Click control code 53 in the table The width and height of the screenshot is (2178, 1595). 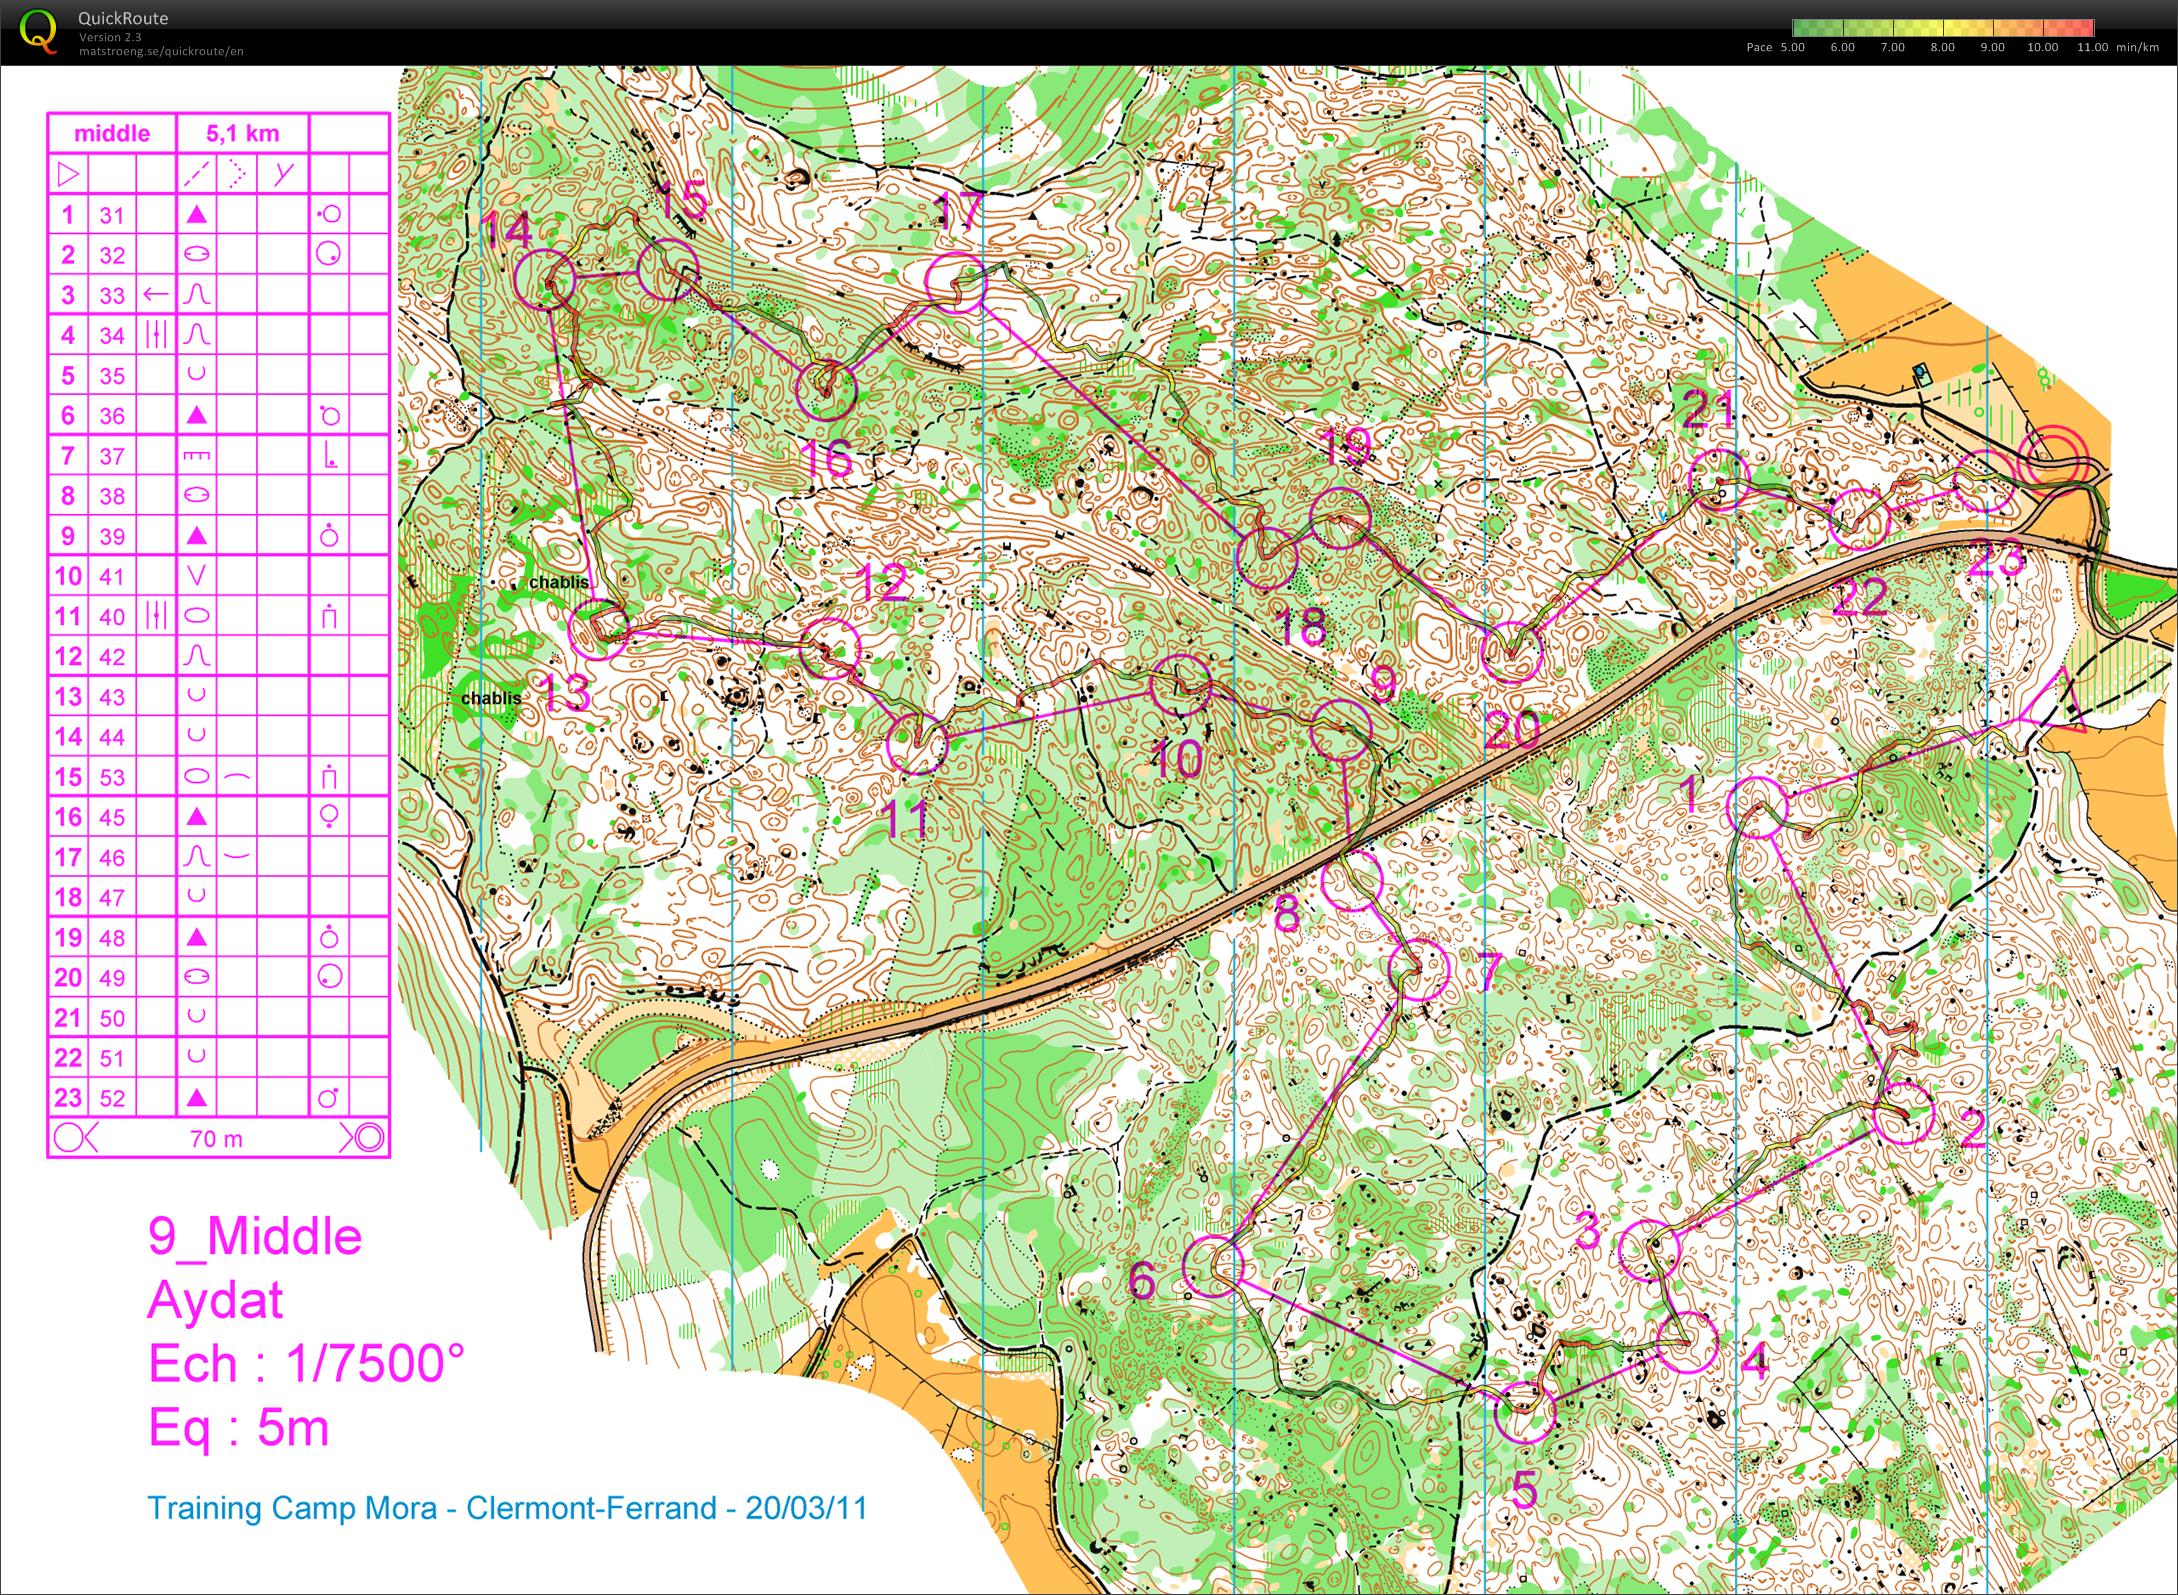click(112, 777)
